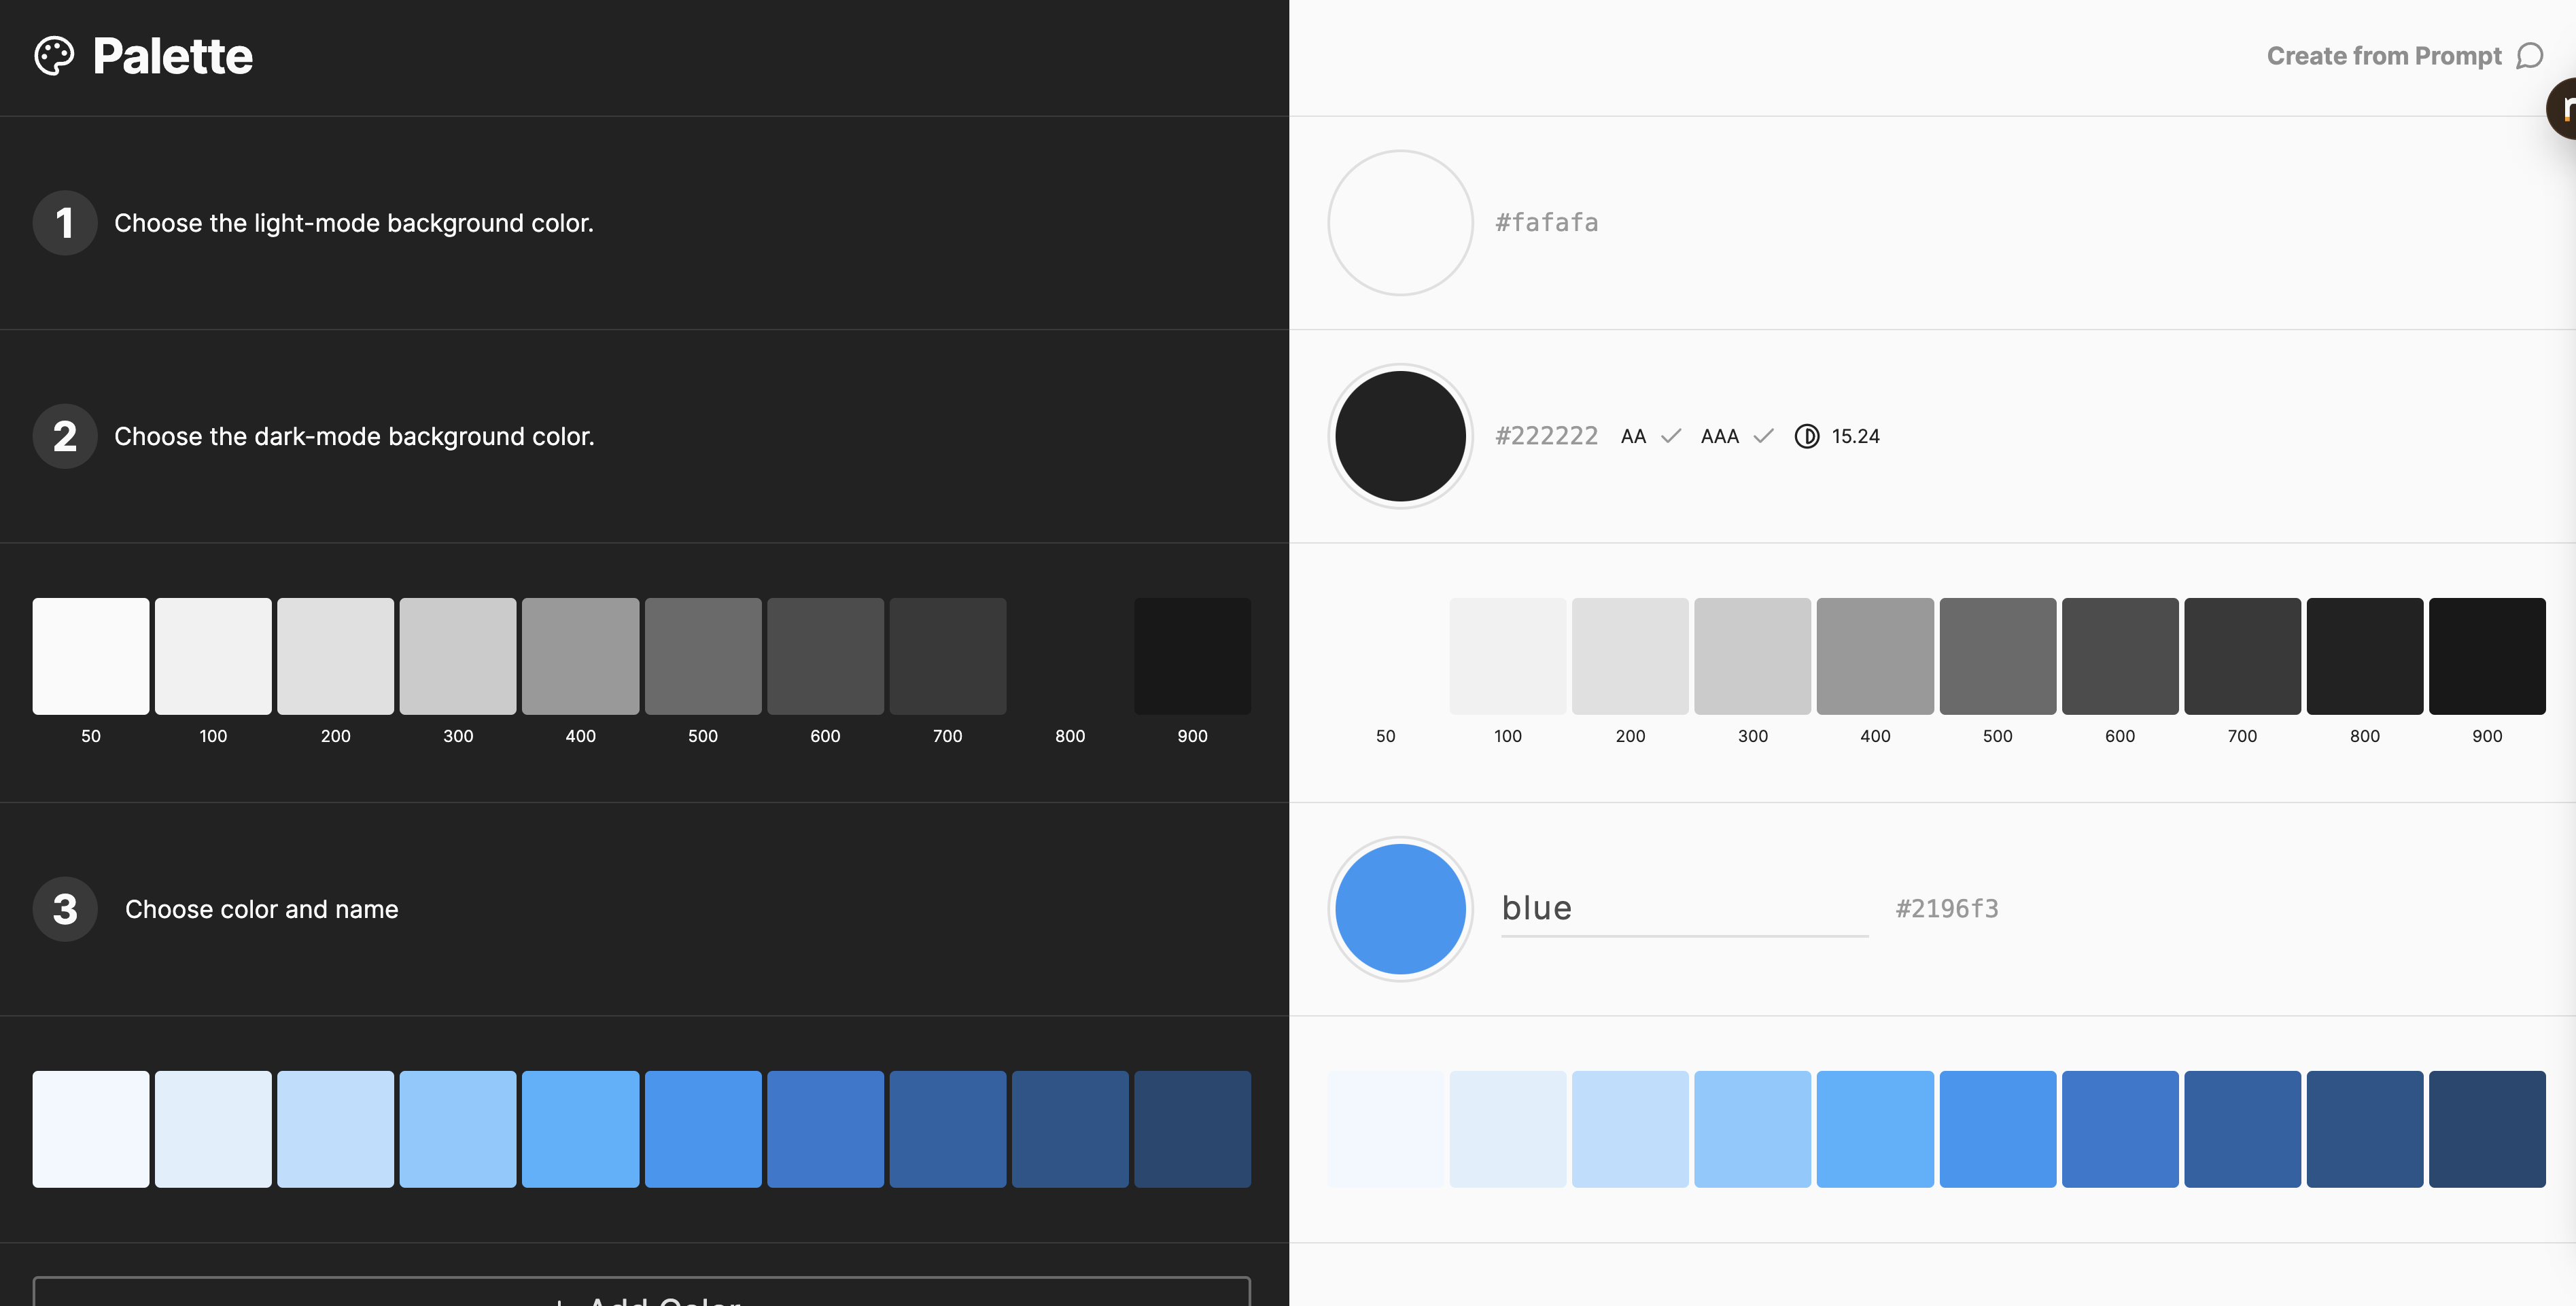The image size is (2576, 1306).
Task: Click the AAA checkmark icon
Action: [x=1763, y=436]
